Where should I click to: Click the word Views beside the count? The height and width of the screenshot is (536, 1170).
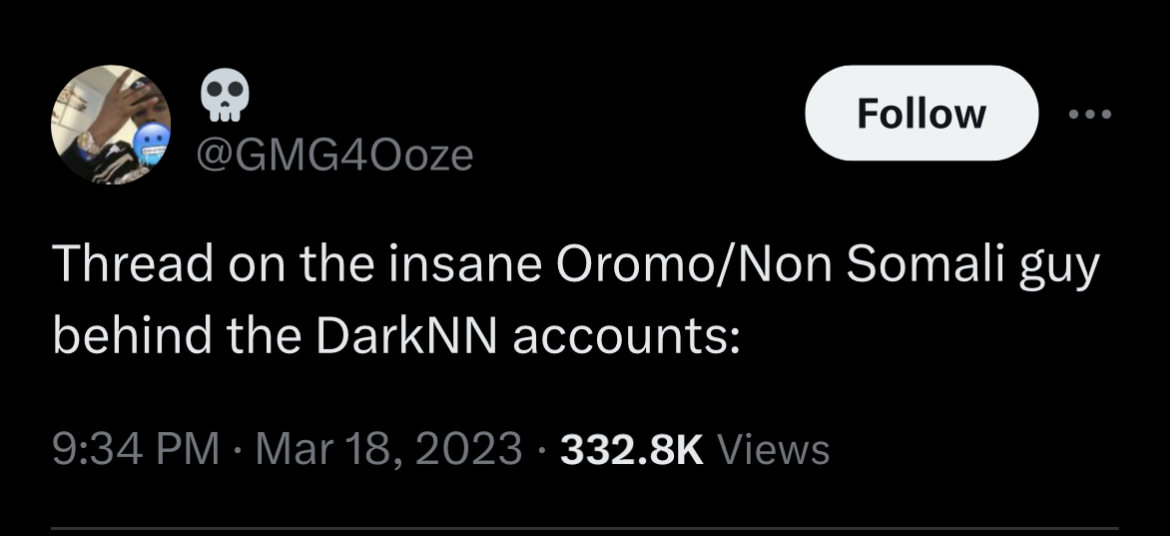click(x=773, y=449)
